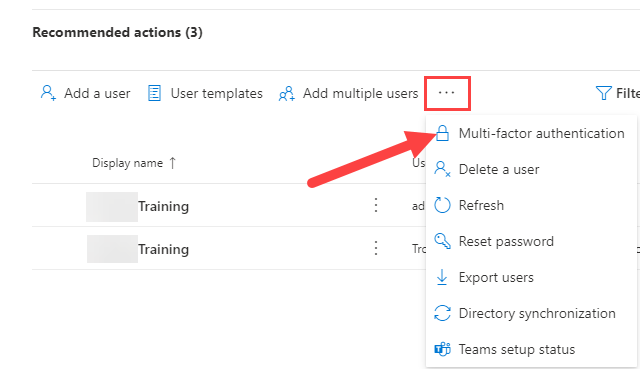This screenshot has width=640, height=369.
Task: Click the Filter funnel icon
Action: tap(603, 93)
